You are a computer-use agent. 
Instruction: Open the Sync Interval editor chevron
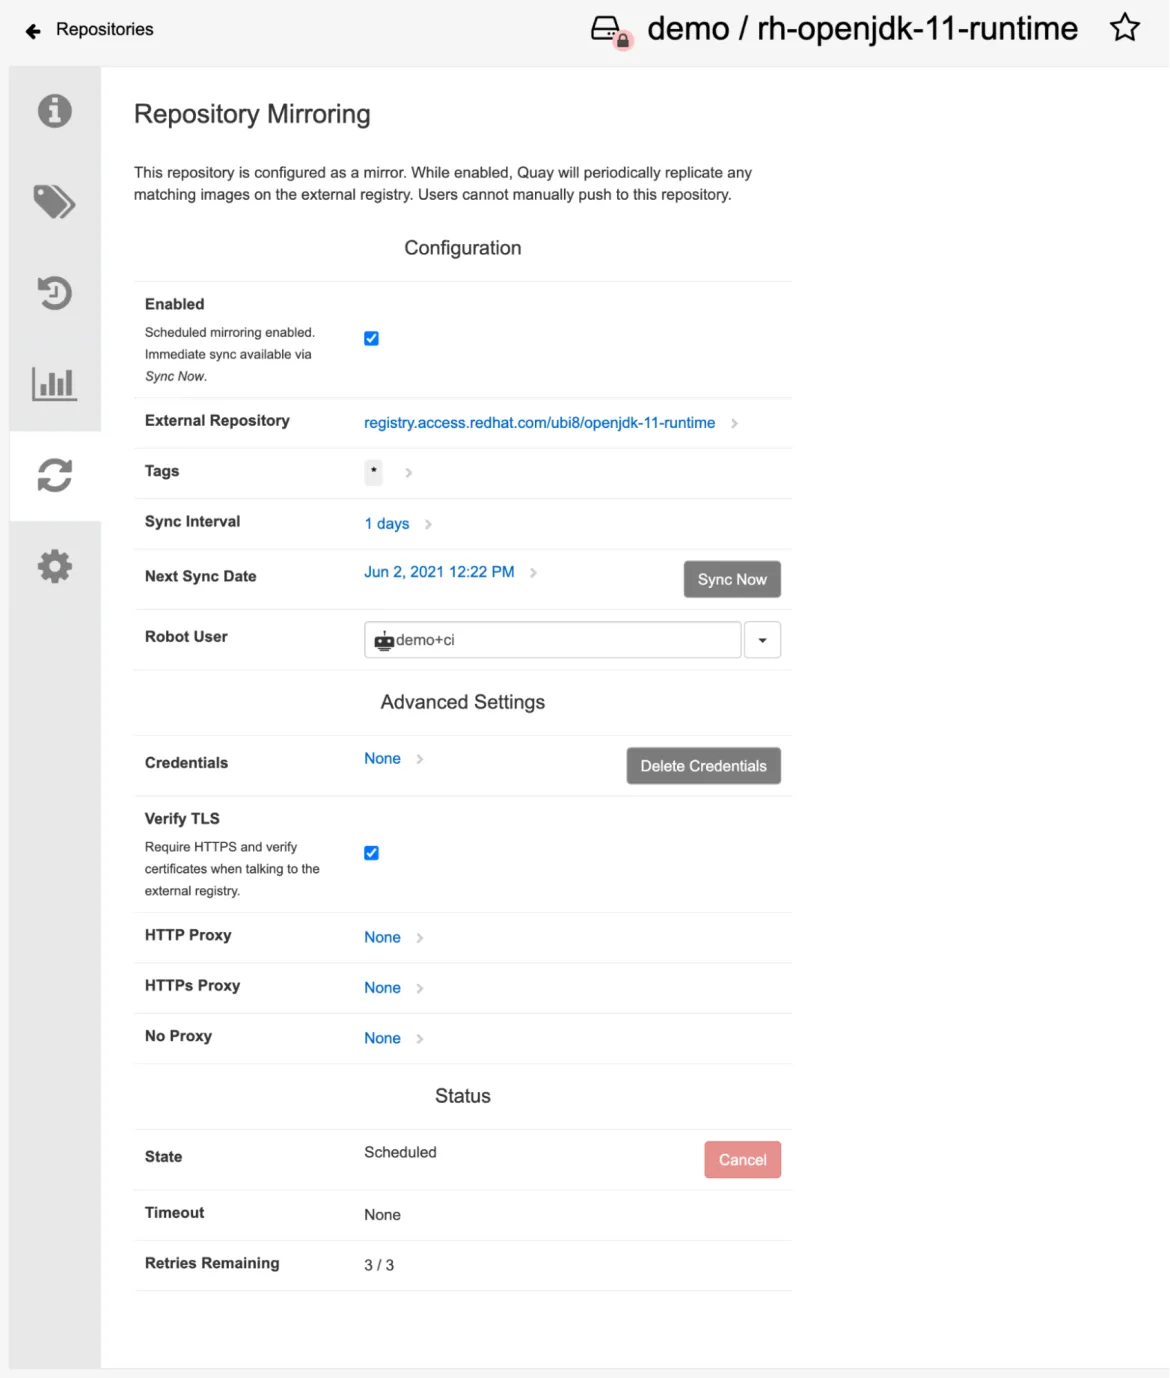[428, 523]
